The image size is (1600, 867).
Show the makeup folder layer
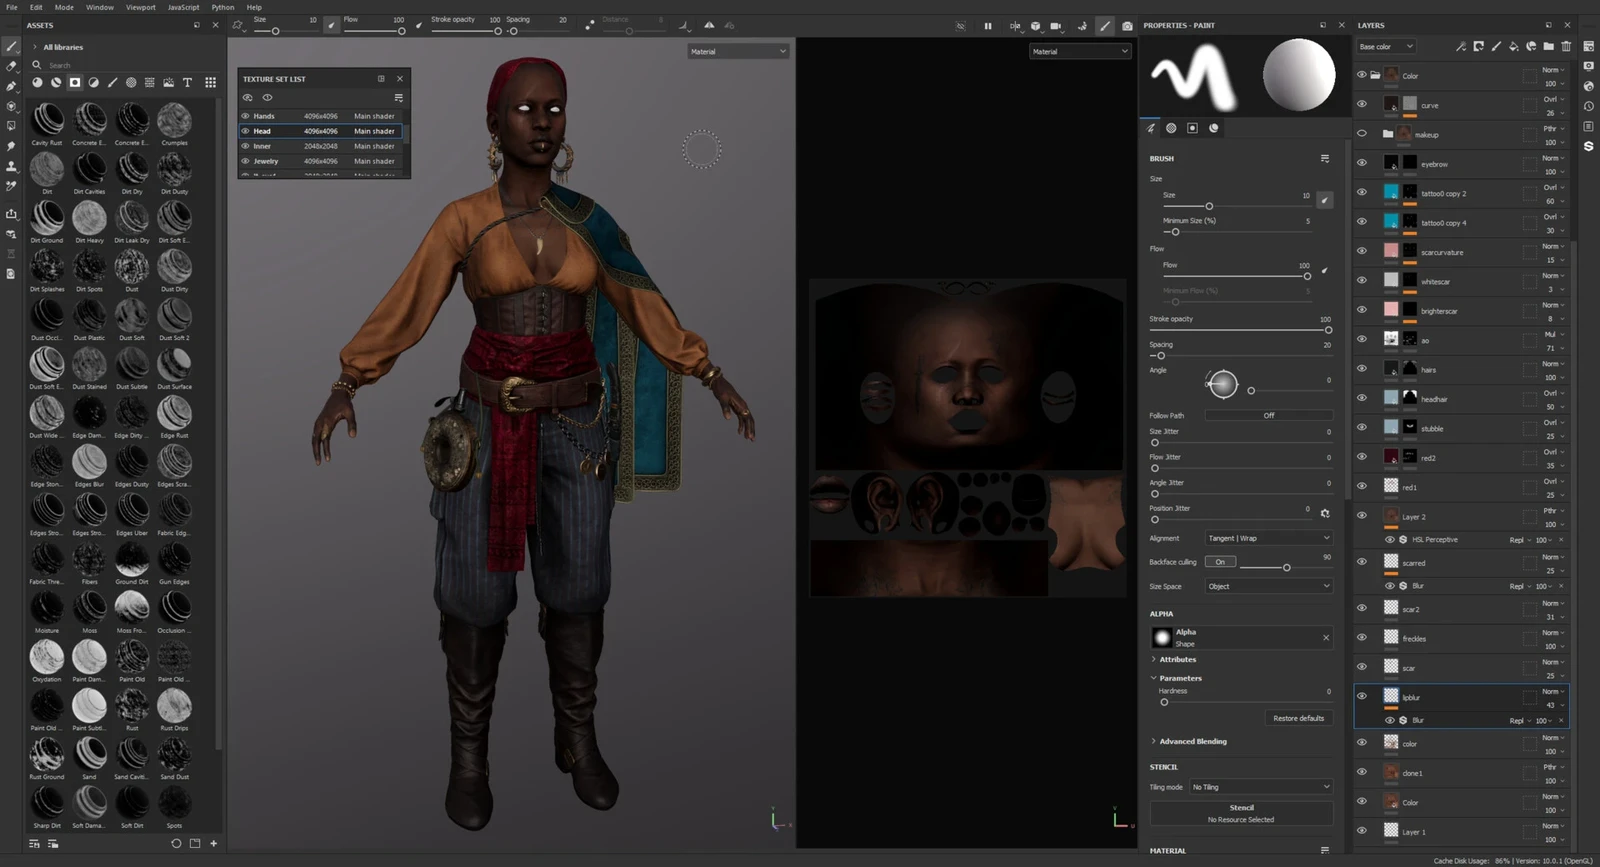pos(1361,133)
